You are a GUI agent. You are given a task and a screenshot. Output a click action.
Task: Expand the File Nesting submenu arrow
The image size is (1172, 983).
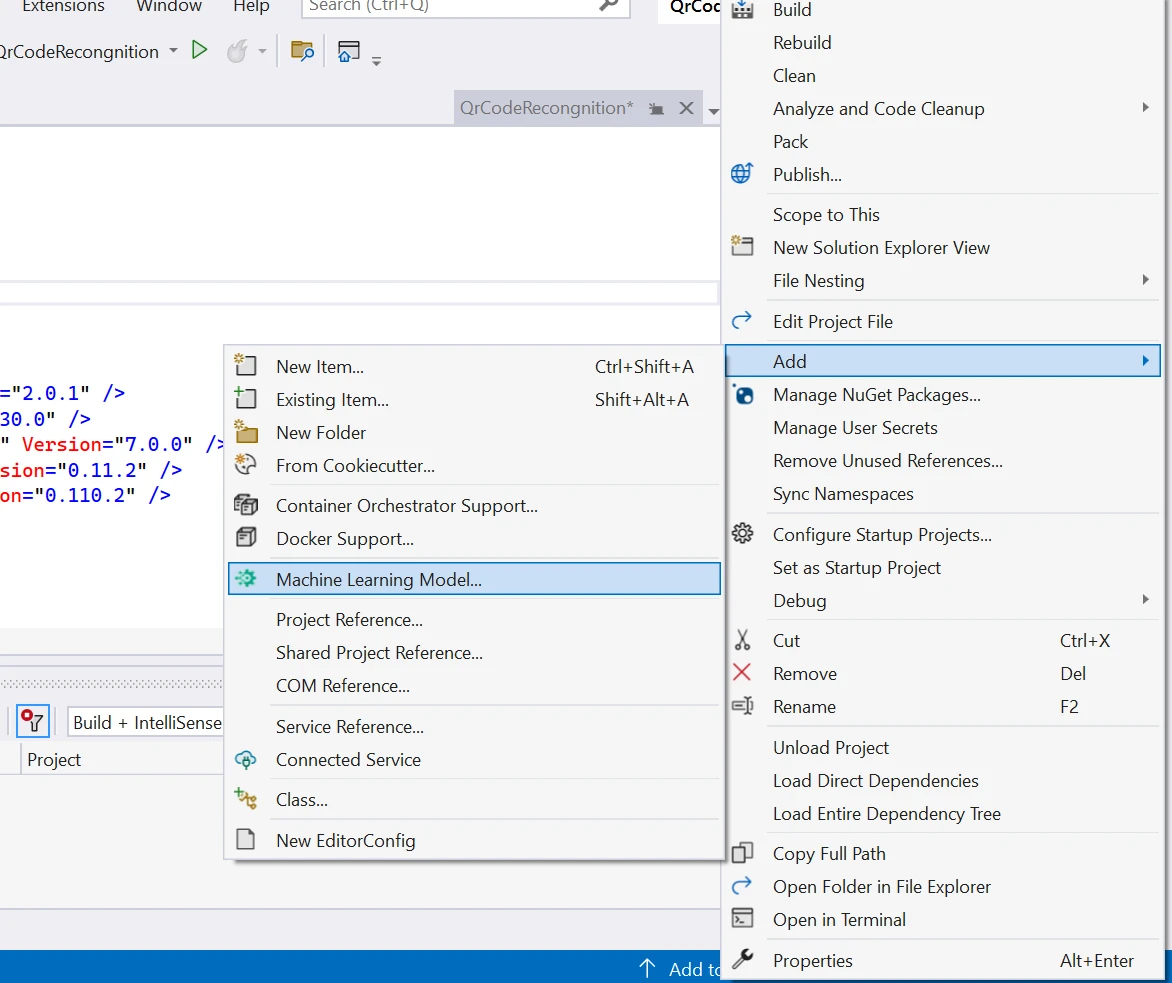(x=1145, y=280)
